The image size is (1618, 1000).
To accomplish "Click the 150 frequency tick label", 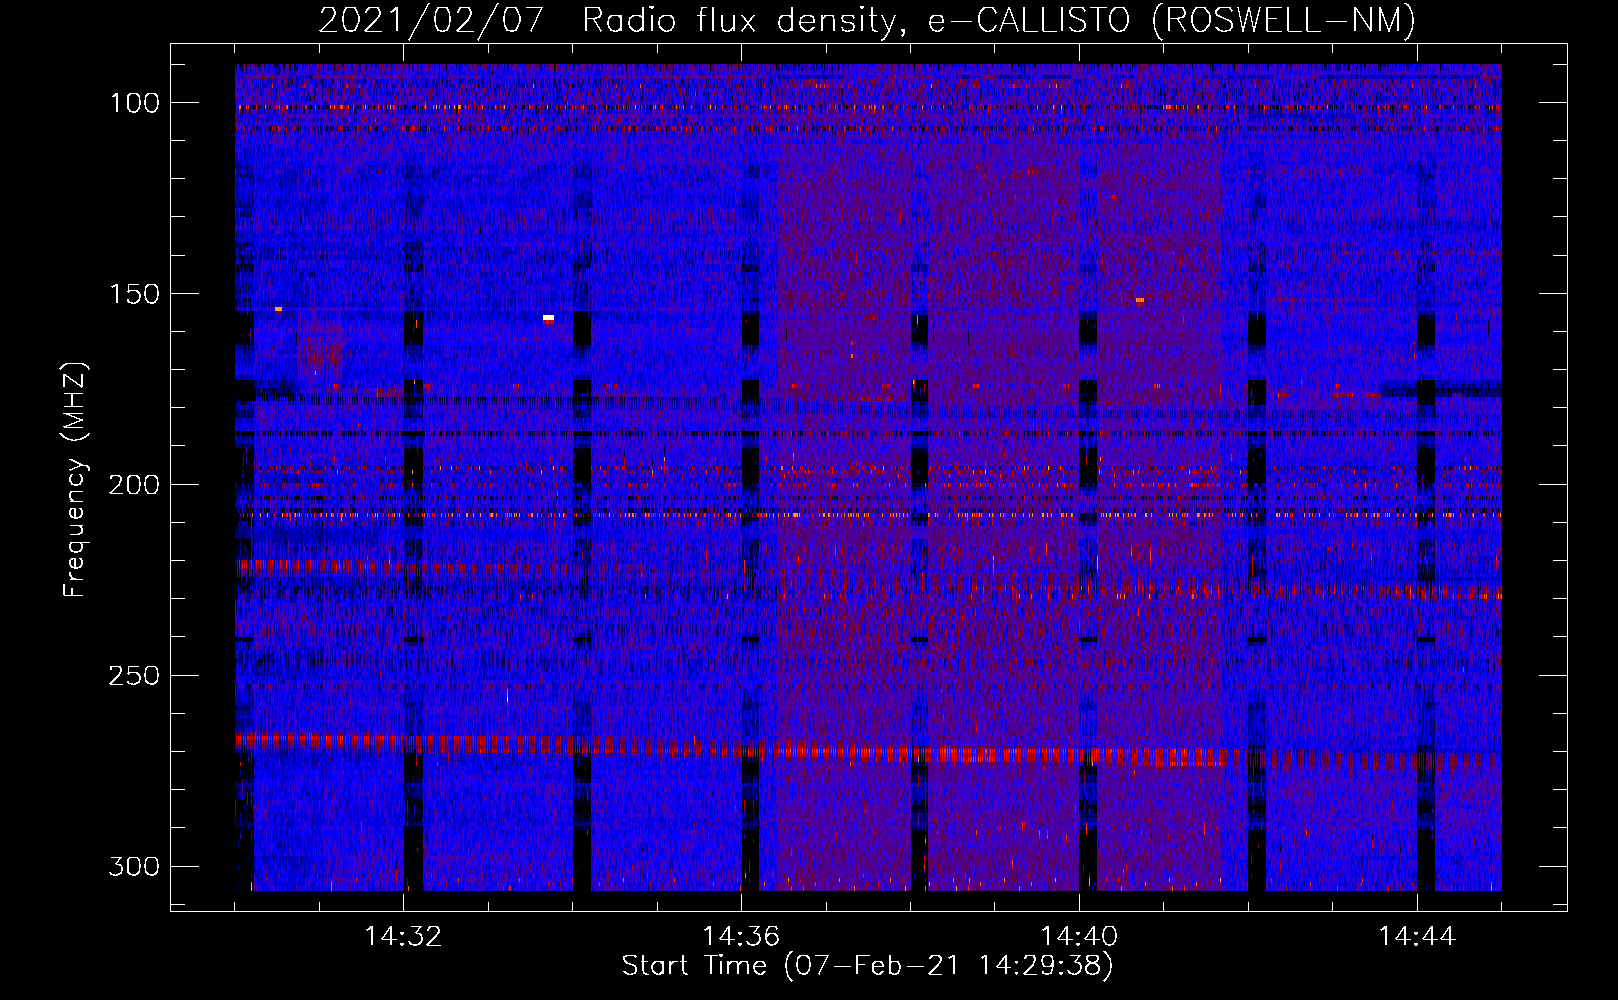I will 133,294.
